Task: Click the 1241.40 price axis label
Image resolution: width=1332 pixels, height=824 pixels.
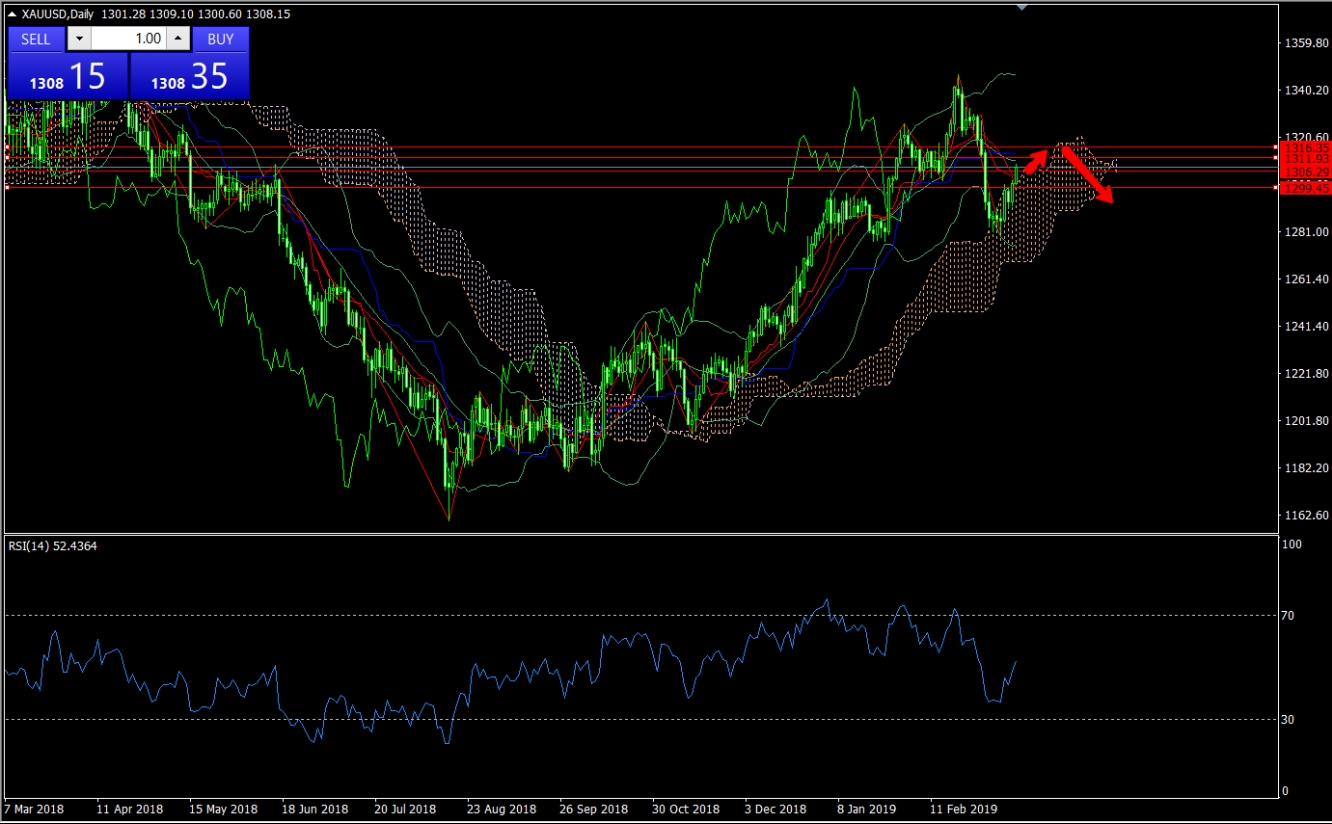Action: pos(1305,326)
